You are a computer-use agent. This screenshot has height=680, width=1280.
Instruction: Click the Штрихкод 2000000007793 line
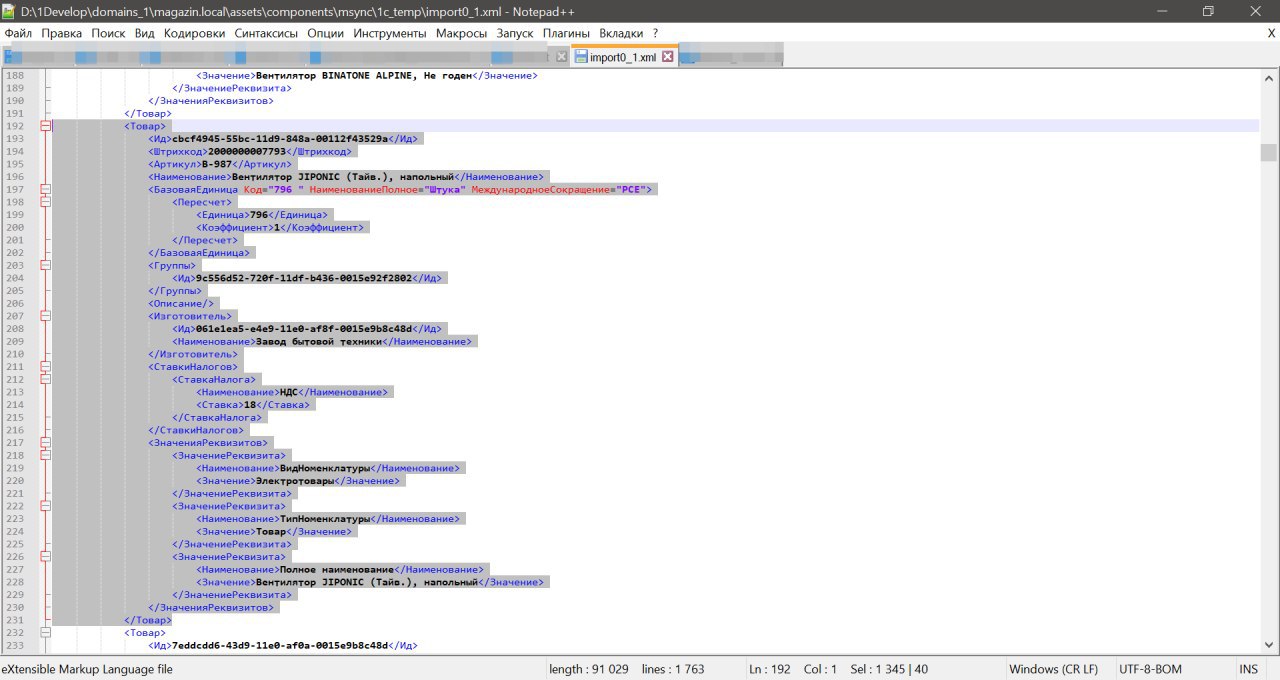tap(250, 151)
